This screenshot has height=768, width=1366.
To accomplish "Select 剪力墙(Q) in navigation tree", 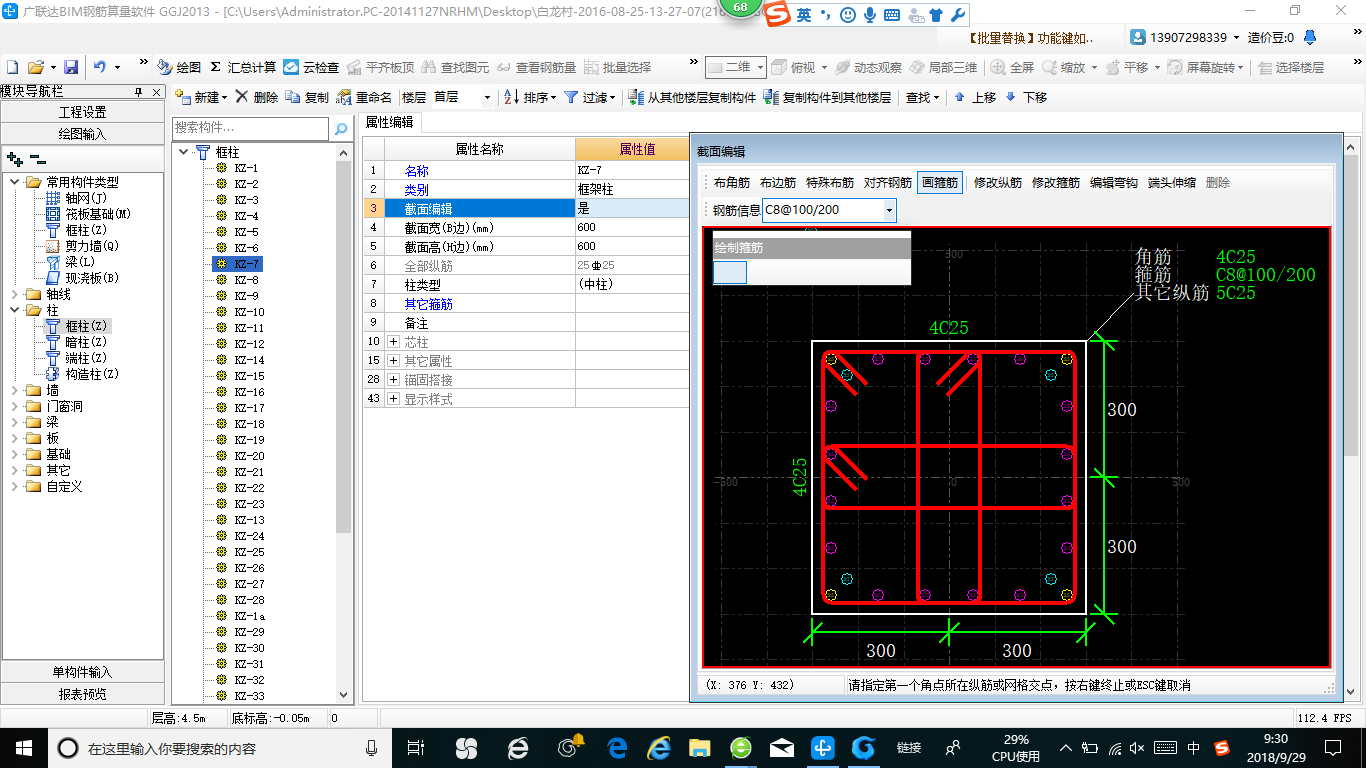I will (x=92, y=246).
